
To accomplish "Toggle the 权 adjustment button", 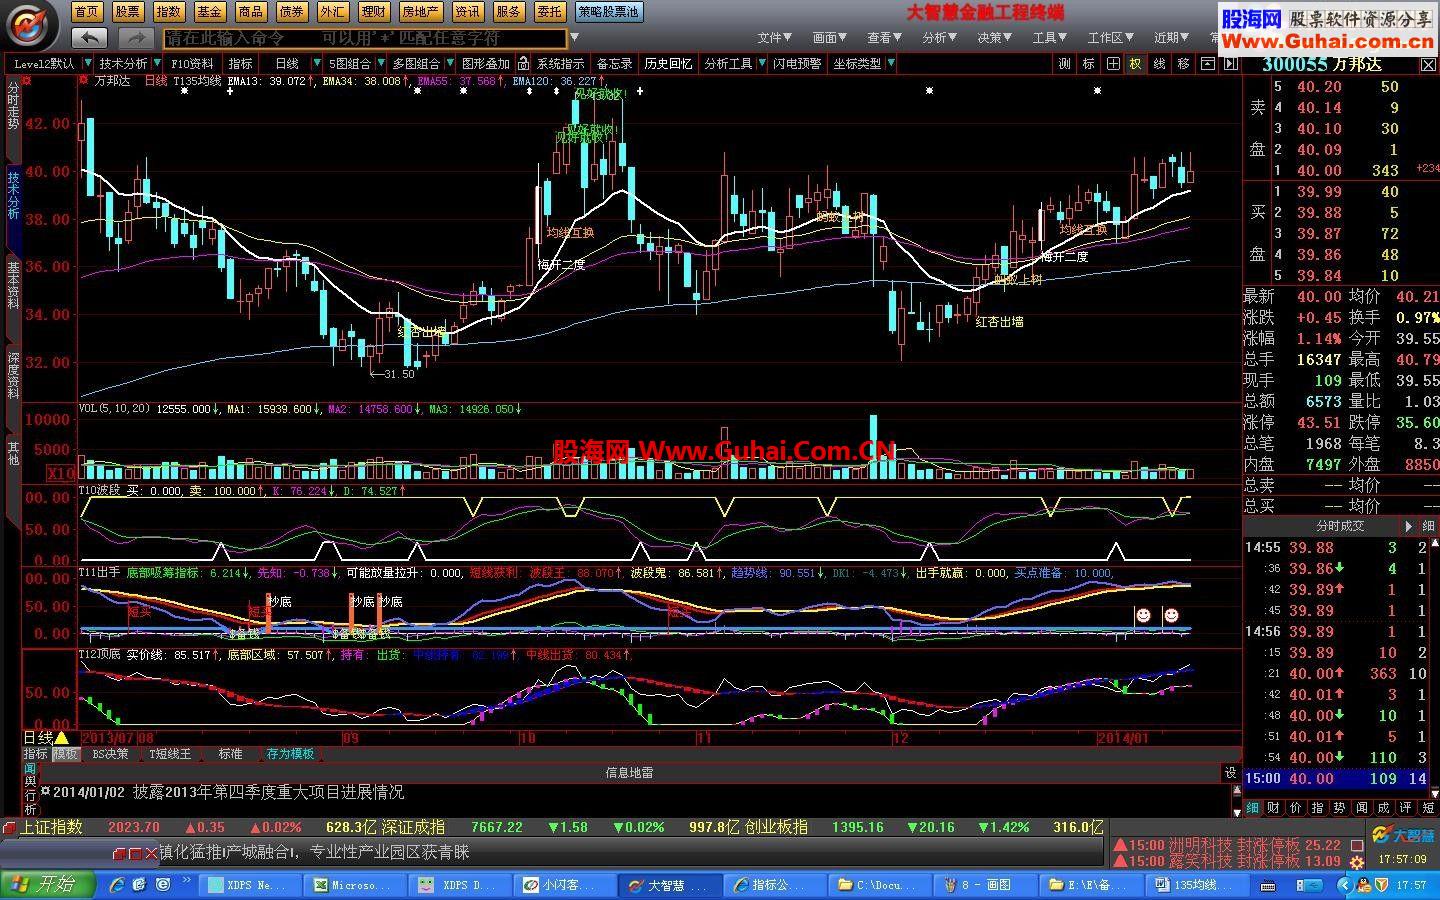I will click(x=1136, y=63).
